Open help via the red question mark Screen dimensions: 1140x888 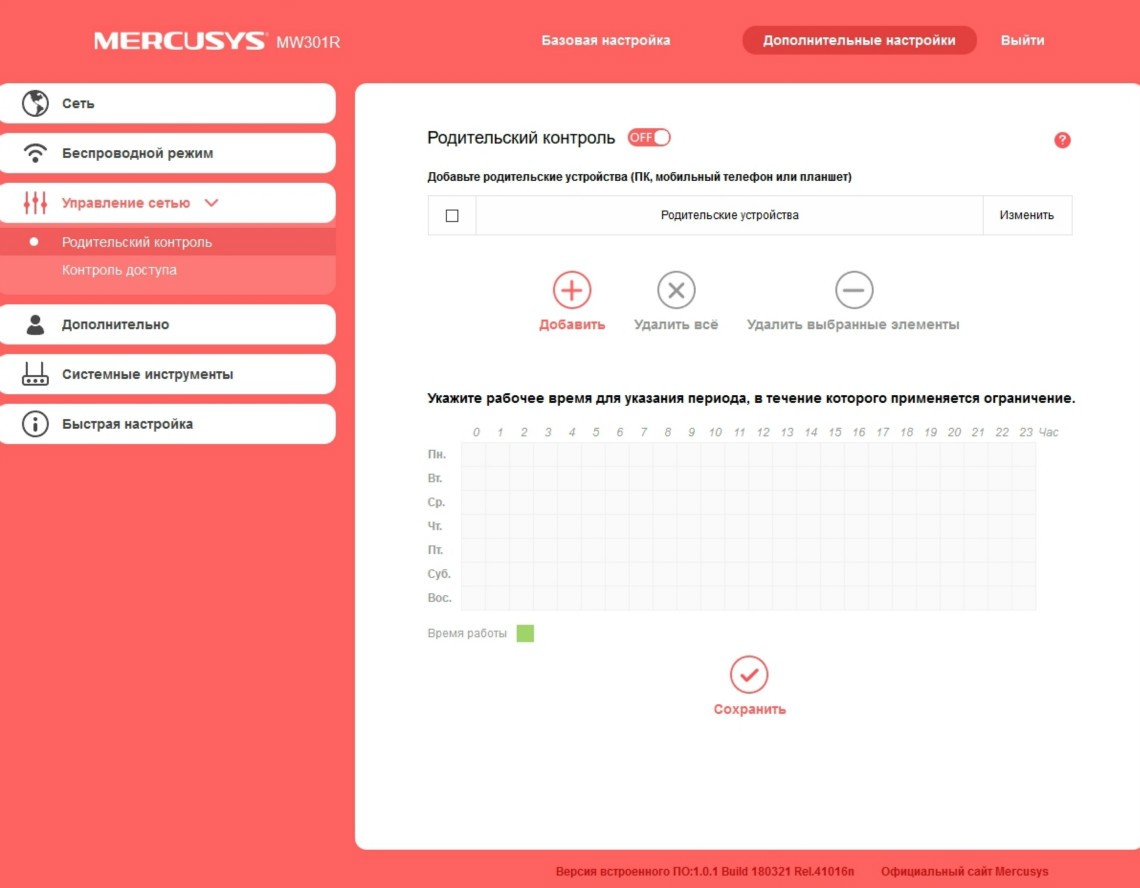[x=1062, y=140]
